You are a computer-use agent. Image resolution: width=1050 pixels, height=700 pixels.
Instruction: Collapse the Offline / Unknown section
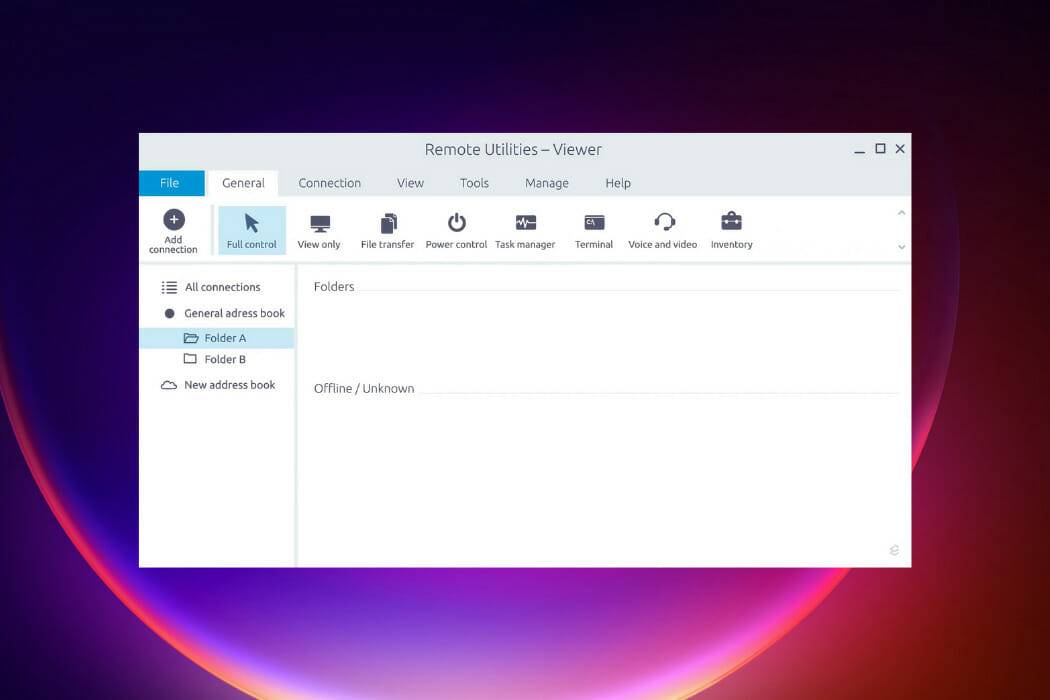click(364, 388)
